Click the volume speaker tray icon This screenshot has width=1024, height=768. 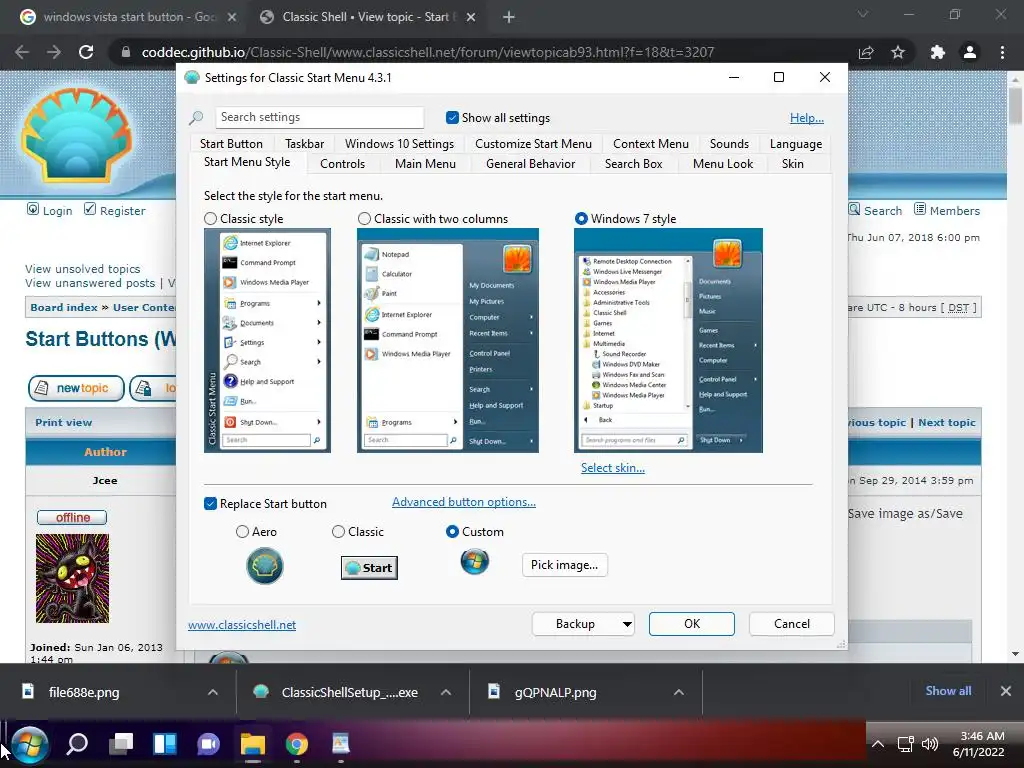(929, 744)
